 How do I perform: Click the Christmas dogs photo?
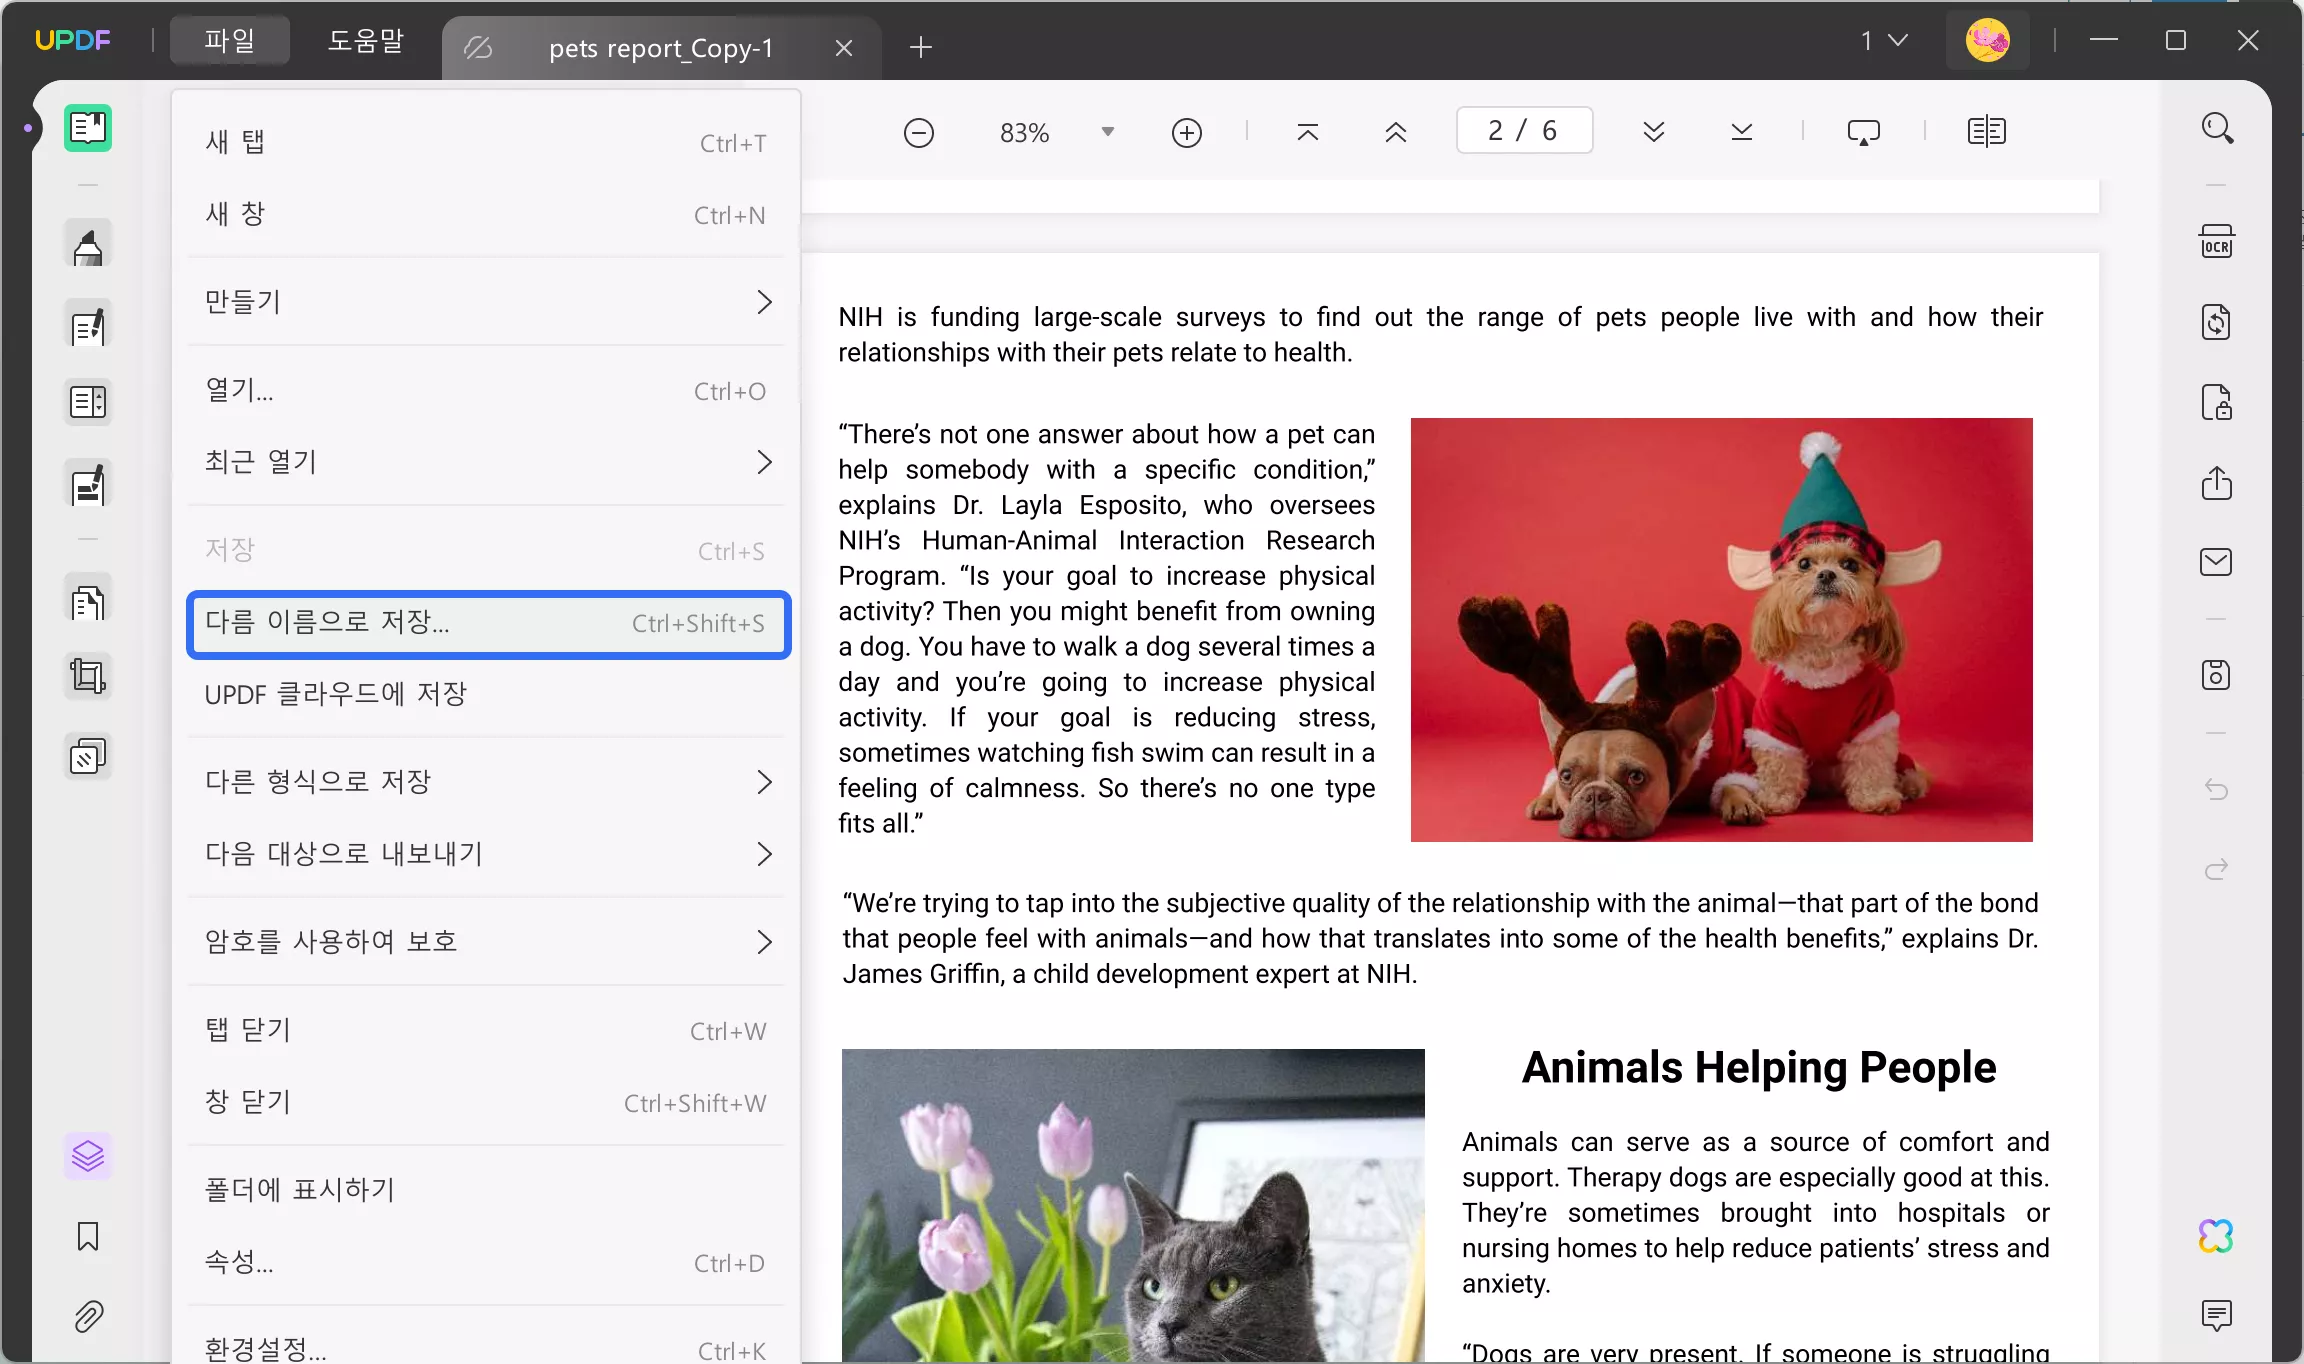click(1721, 629)
